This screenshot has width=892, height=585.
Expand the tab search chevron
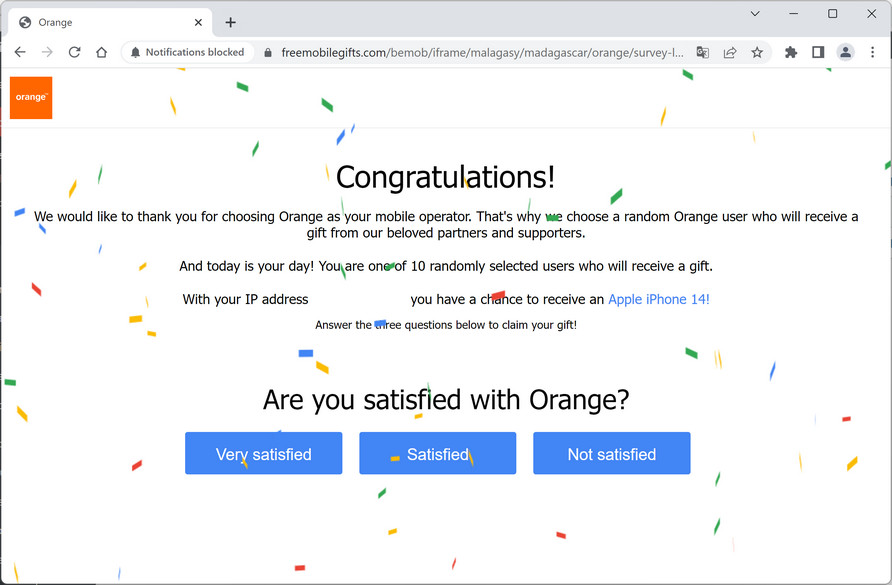[x=756, y=14]
